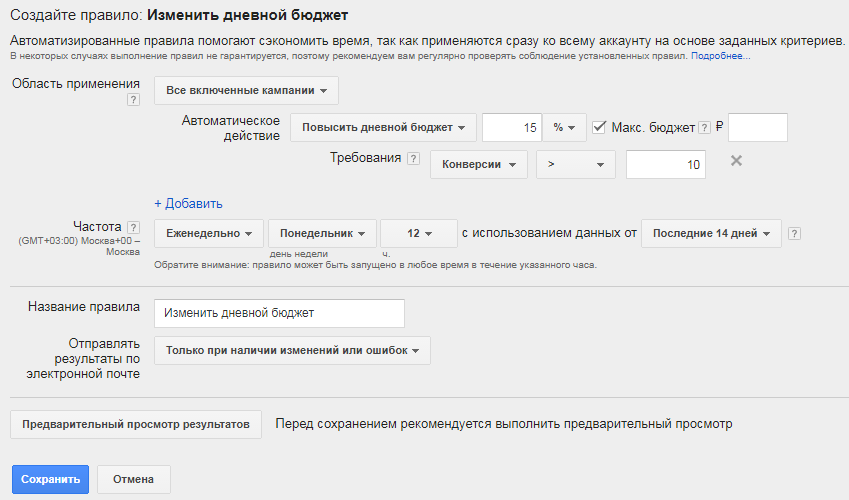Open Все включенные кампании dropdown
This screenshot has height=500, width=849.
coord(246,91)
